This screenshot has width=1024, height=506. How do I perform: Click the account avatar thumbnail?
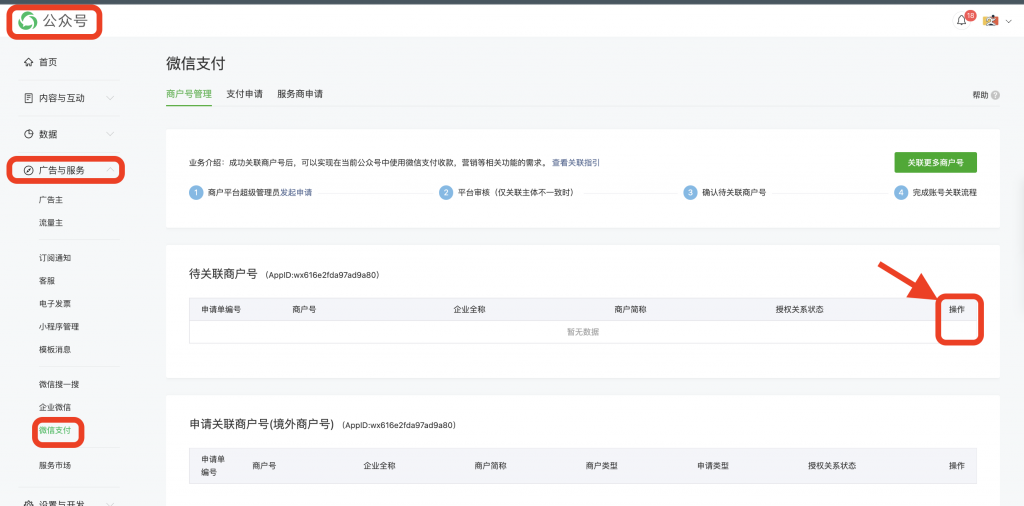coord(991,21)
